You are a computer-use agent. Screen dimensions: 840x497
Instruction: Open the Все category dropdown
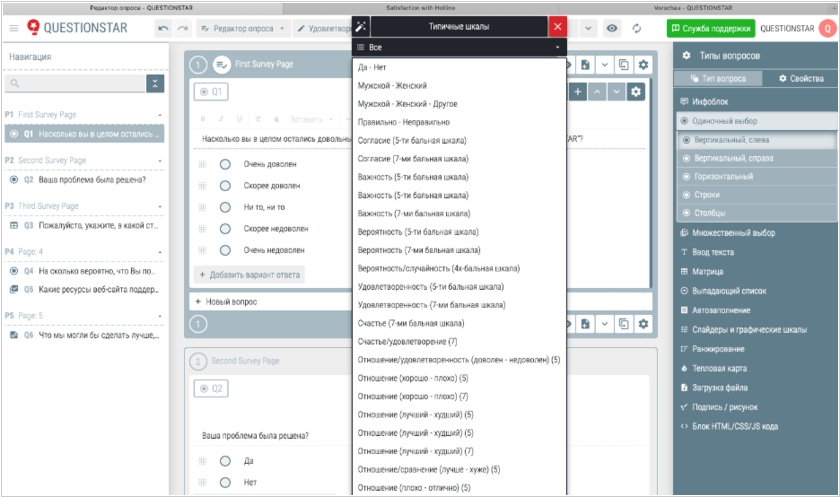pyautogui.click(x=459, y=47)
